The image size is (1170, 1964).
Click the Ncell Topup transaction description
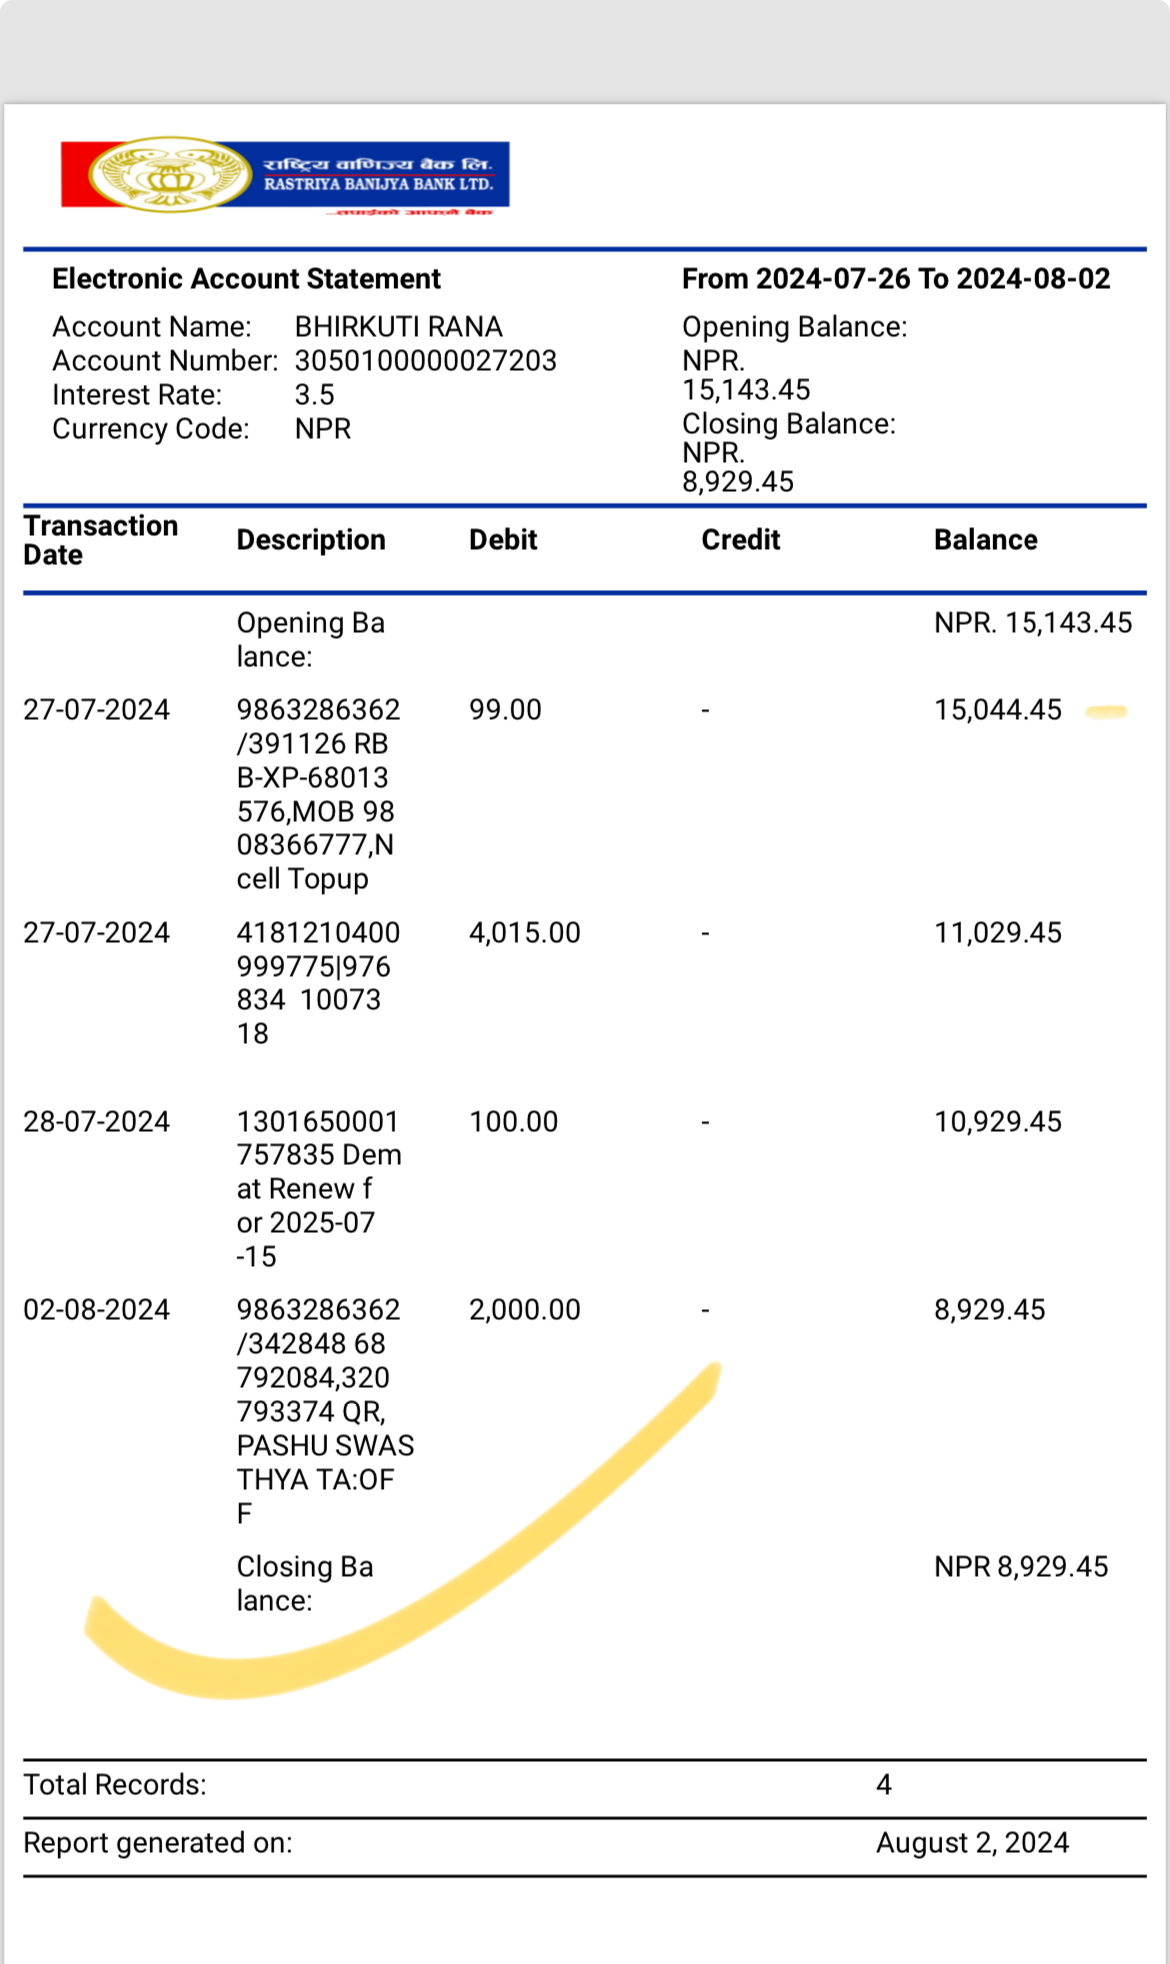[x=318, y=794]
